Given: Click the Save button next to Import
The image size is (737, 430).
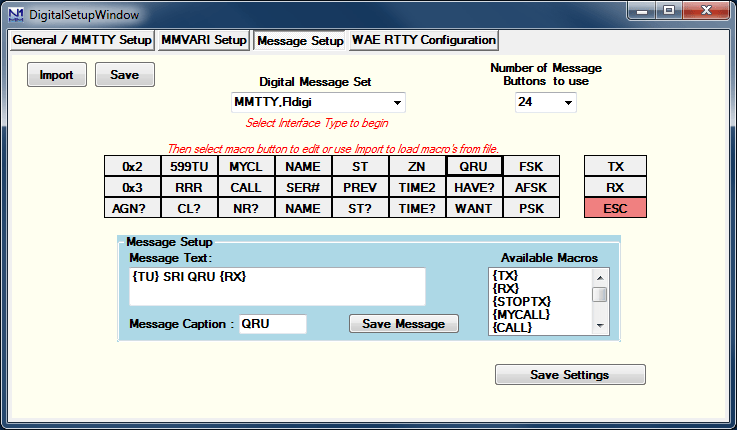Looking at the screenshot, I should [x=125, y=75].
